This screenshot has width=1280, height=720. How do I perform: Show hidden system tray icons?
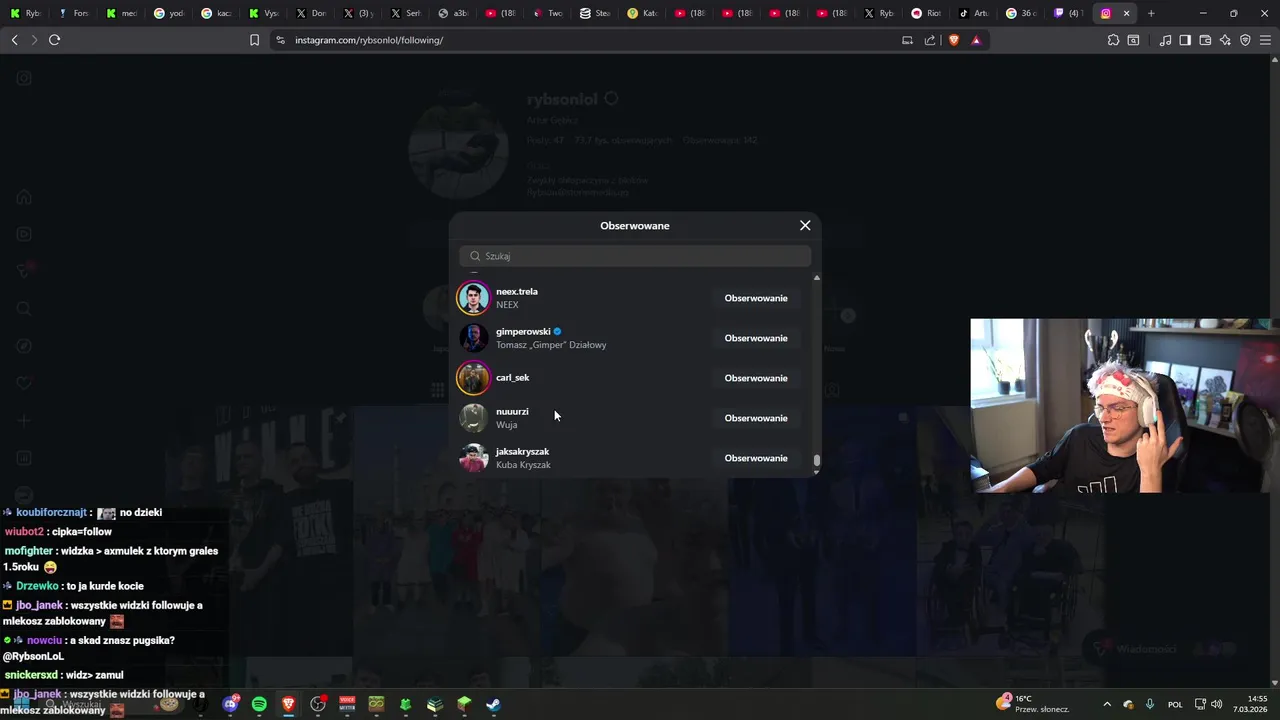pos(1106,704)
